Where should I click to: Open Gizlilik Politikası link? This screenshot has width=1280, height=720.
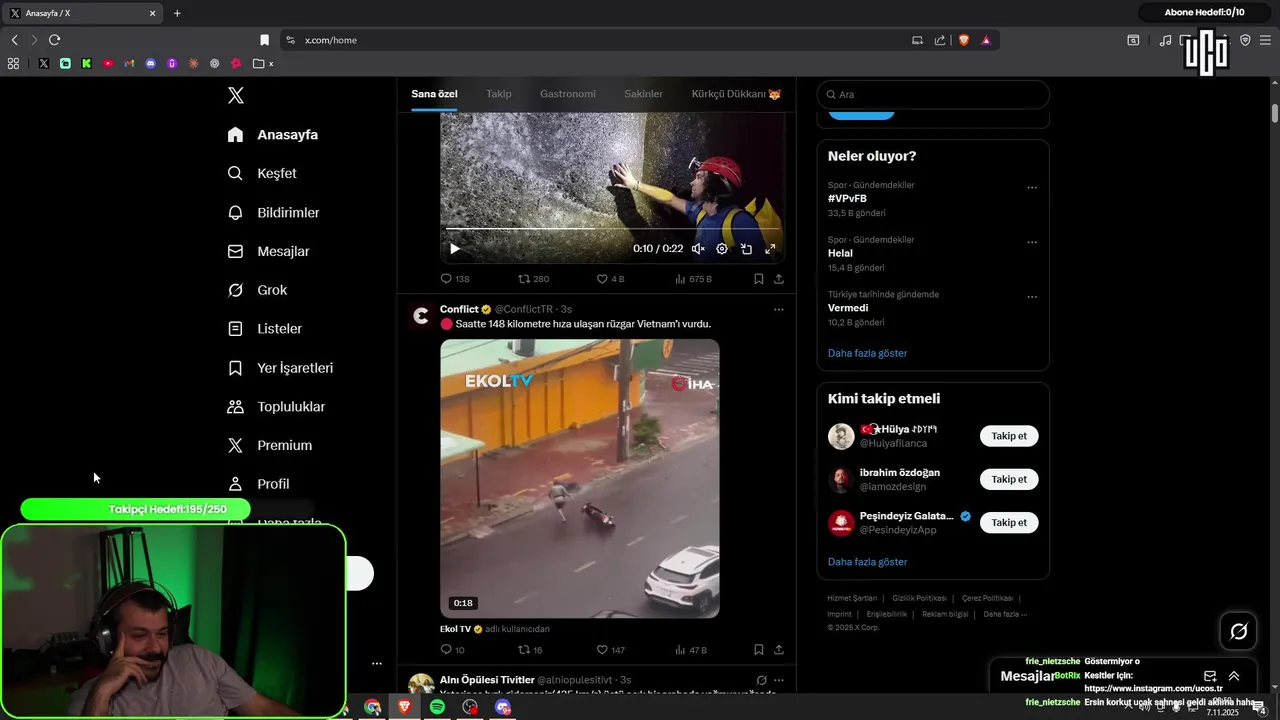pyautogui.click(x=919, y=598)
